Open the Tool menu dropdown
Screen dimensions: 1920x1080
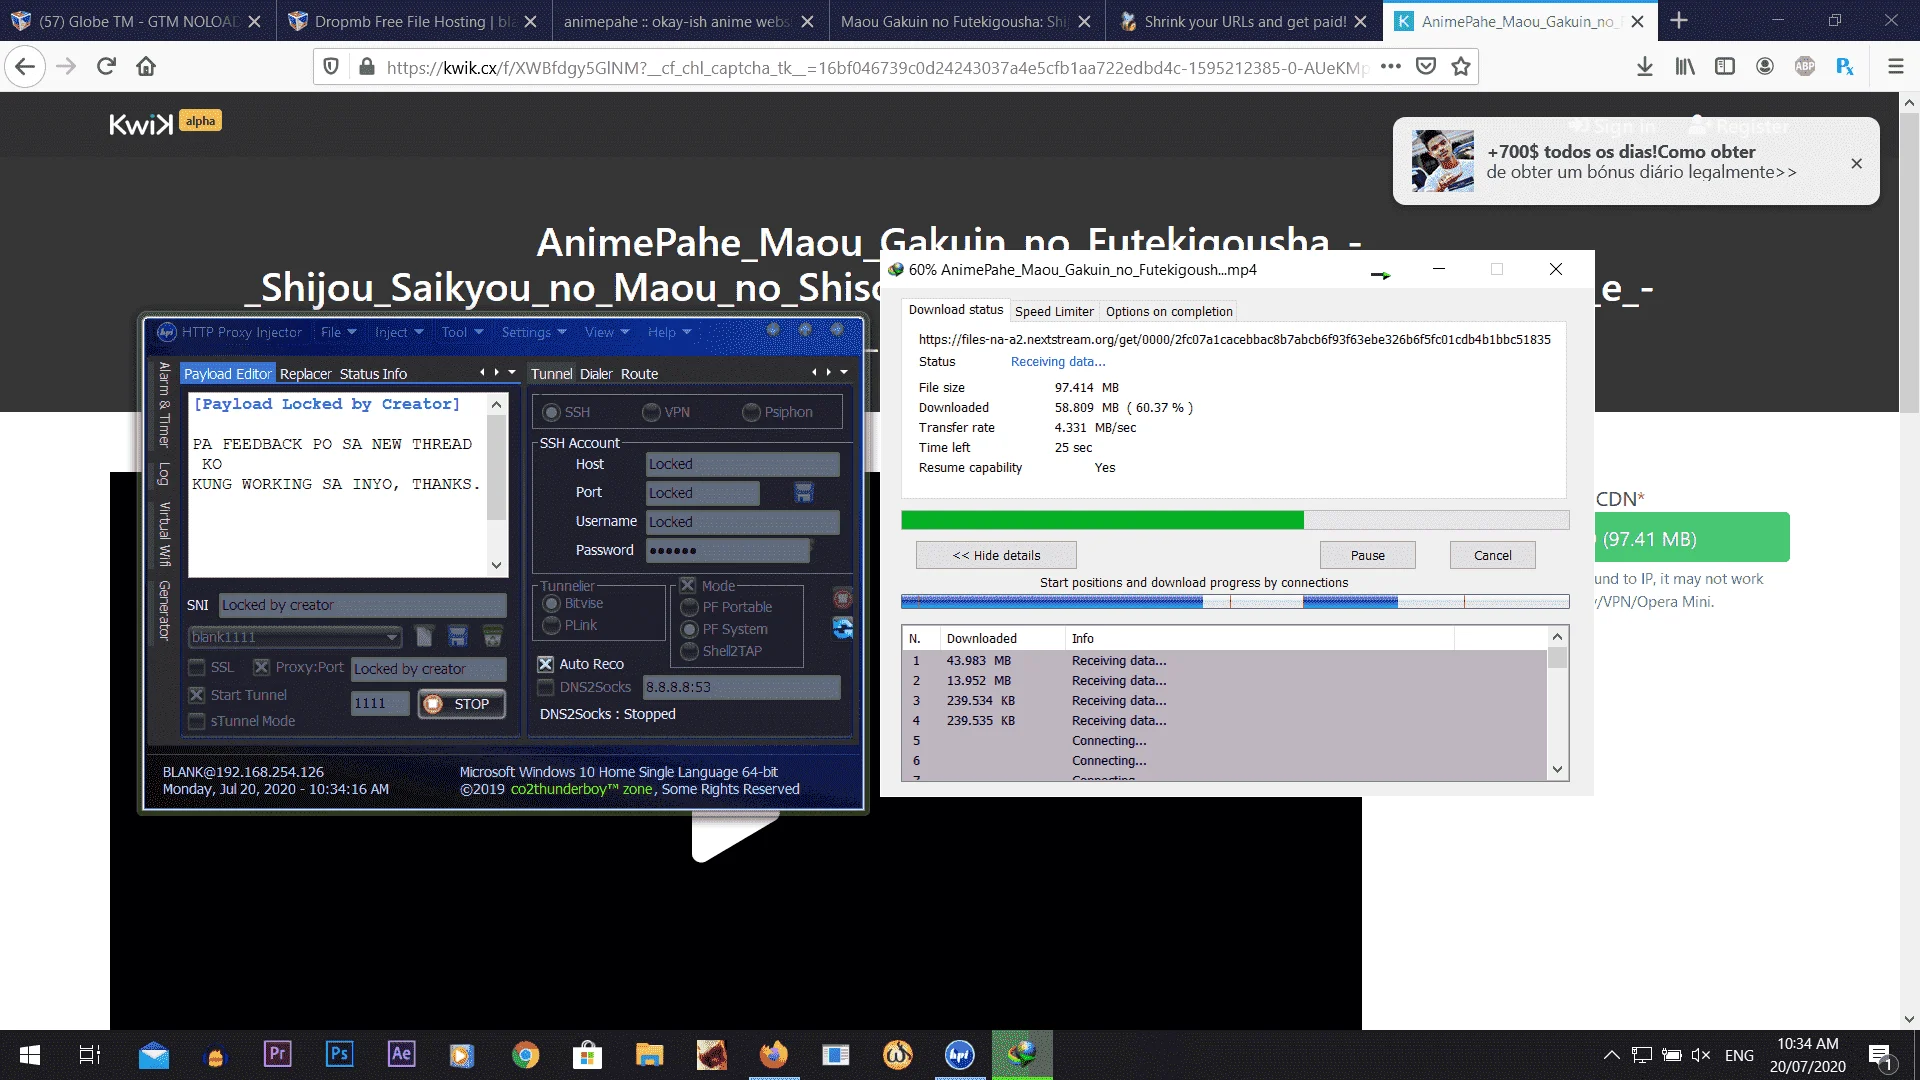(x=462, y=332)
